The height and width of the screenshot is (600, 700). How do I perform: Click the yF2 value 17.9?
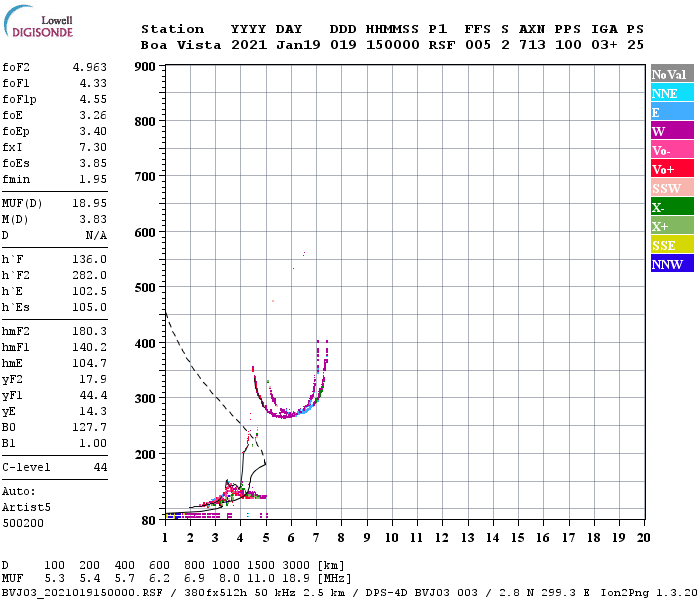[x=93, y=379]
